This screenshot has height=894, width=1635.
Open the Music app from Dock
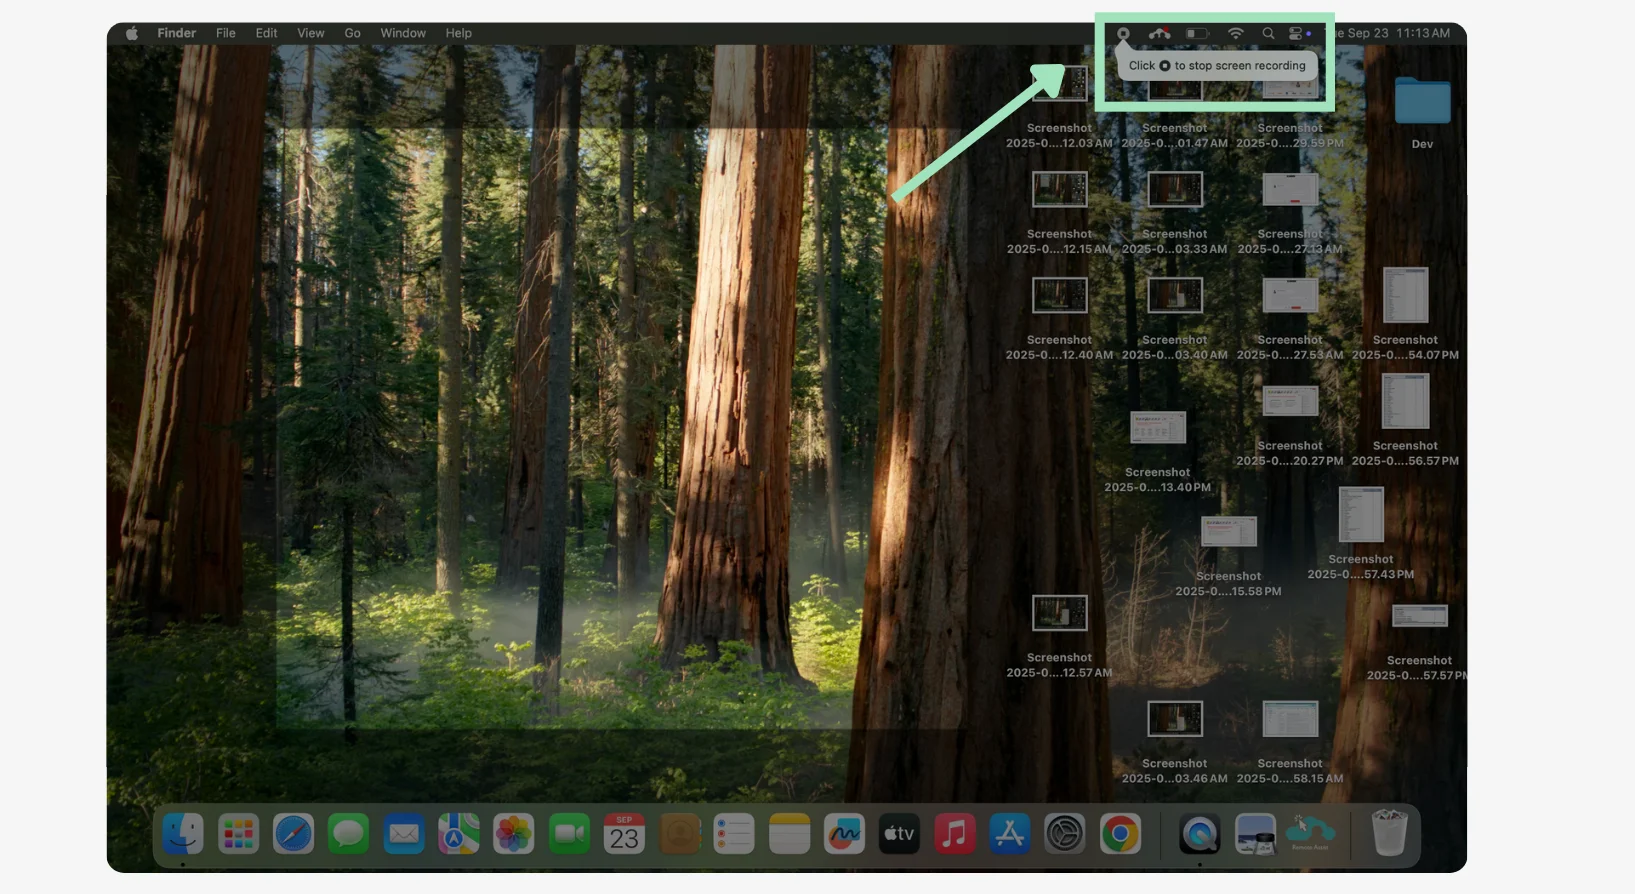pos(954,833)
